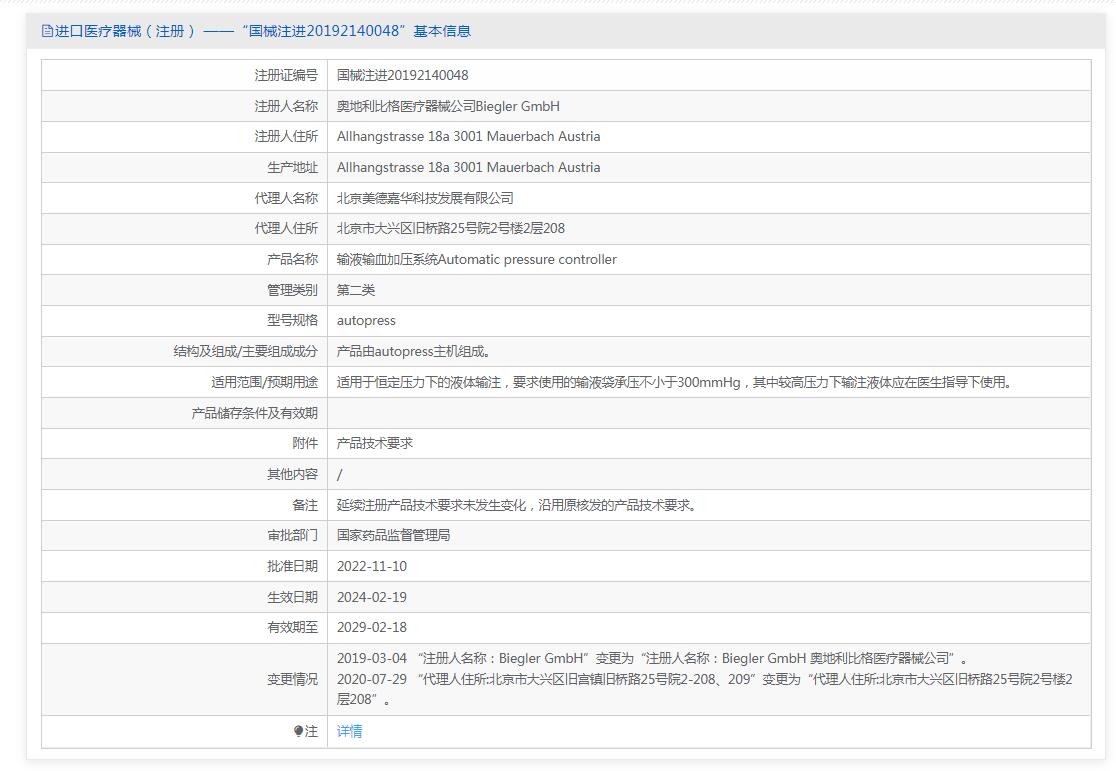Image resolution: width=1116 pixels, height=771 pixels.
Task: Click the bullet icon next to 注 label
Action: point(298,732)
